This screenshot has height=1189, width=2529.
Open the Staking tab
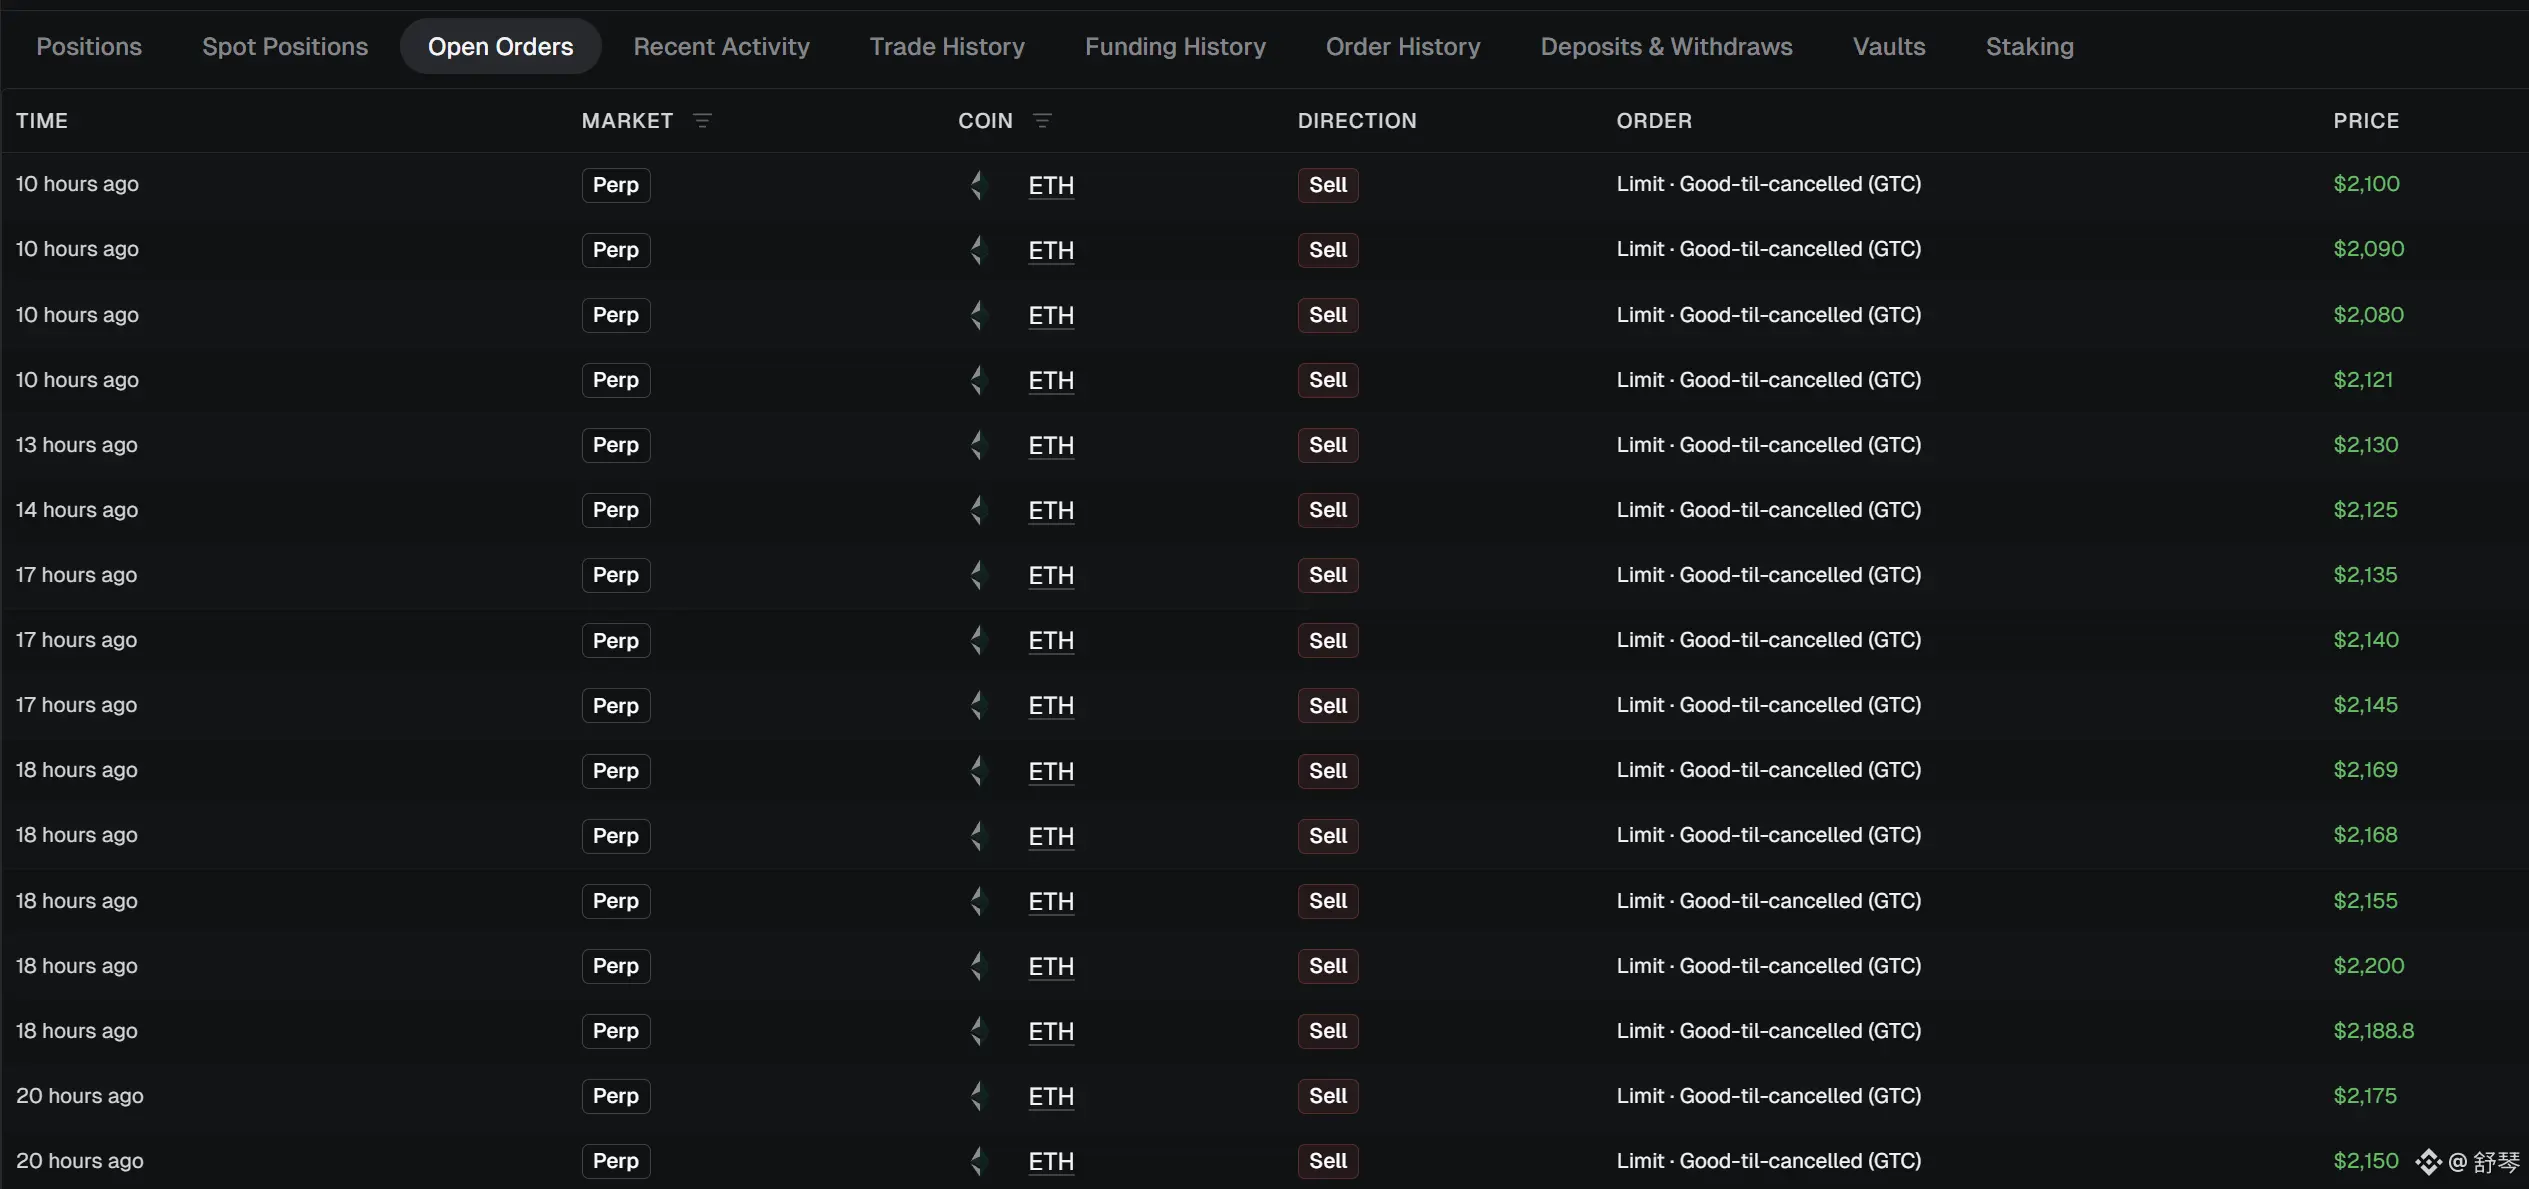tap(2029, 47)
